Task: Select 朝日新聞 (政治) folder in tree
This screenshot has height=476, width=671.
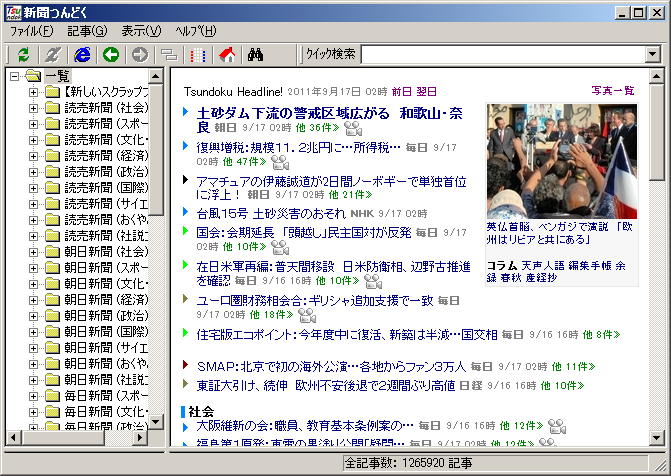Action: [x=106, y=316]
